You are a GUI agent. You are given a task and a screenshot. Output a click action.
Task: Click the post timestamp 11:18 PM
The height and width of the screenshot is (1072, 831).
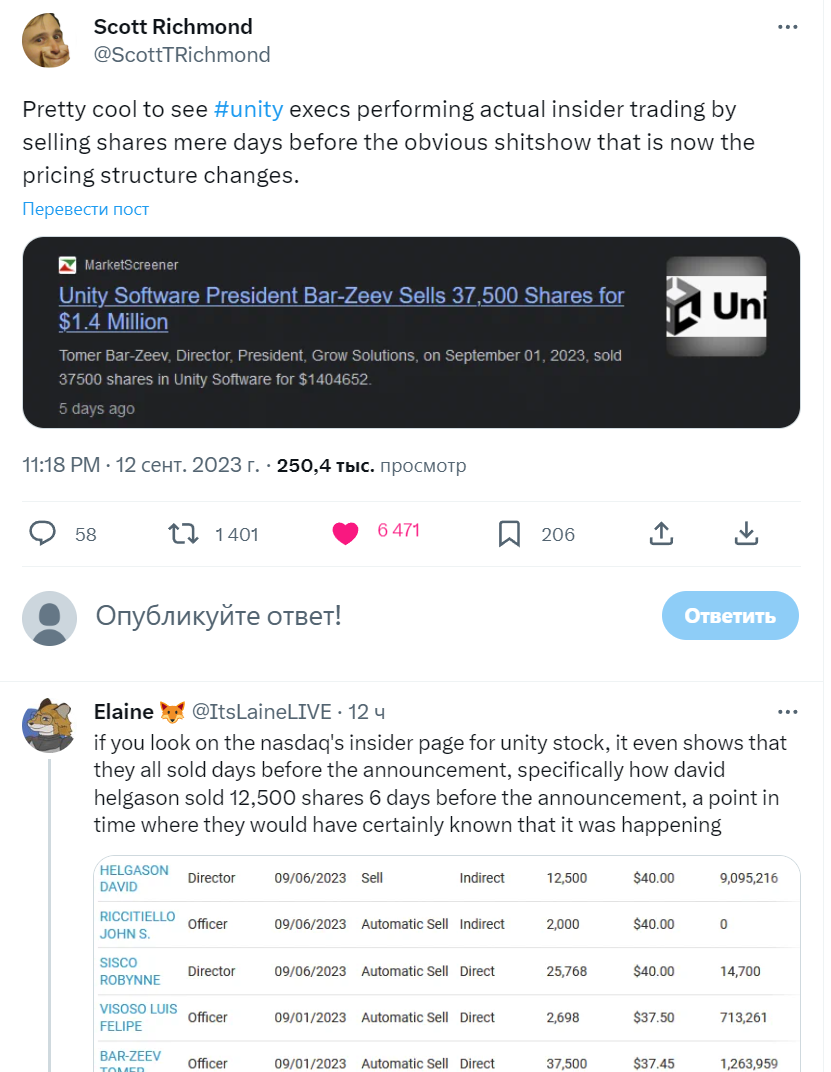click(x=61, y=465)
